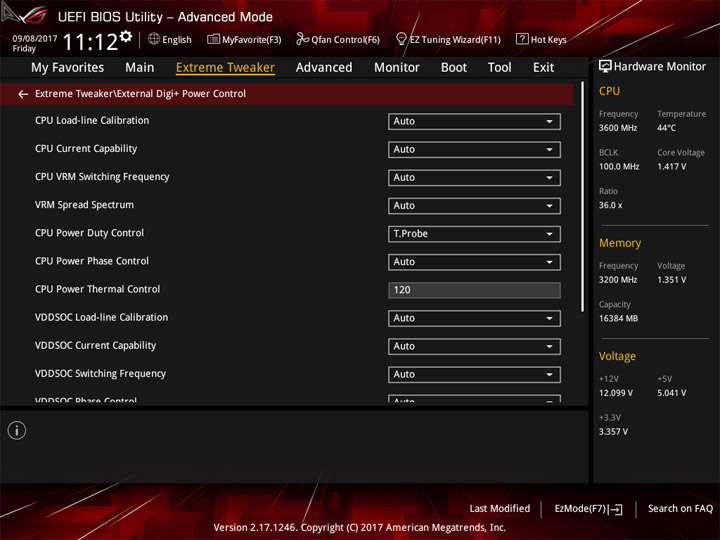
Task: Show Hot Keys help label
Action: [x=548, y=40]
